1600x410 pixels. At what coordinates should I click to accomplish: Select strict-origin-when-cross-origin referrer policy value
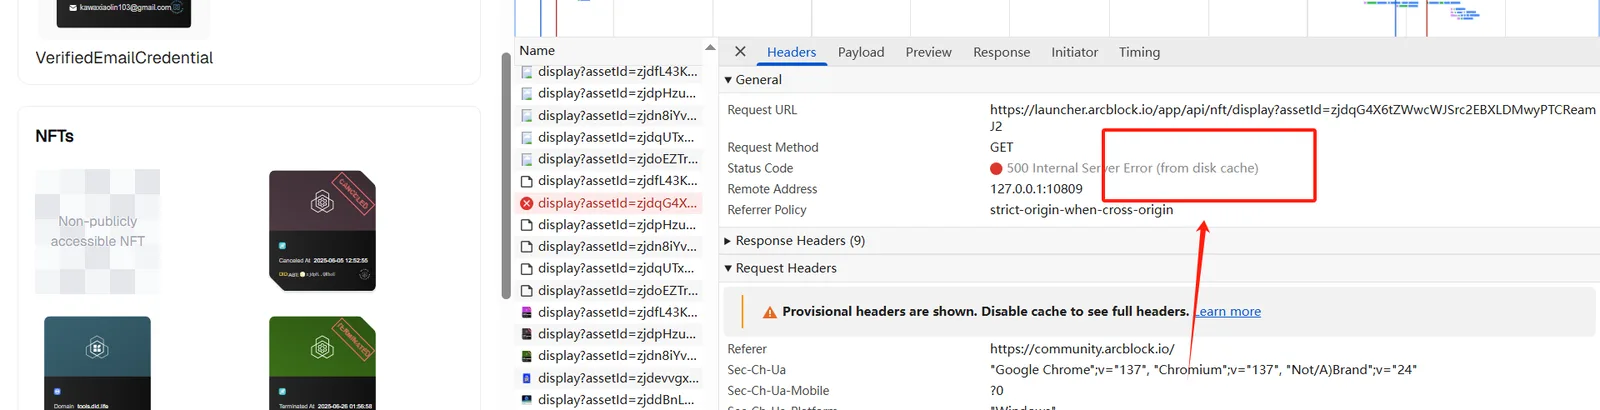coord(1081,210)
